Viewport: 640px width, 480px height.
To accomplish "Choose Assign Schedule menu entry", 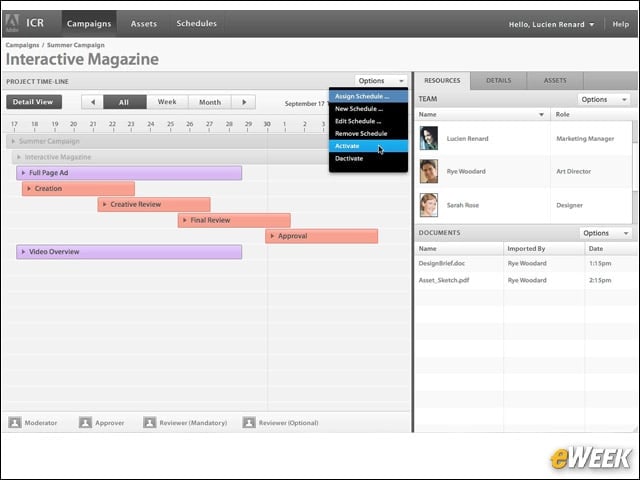I will [x=368, y=96].
